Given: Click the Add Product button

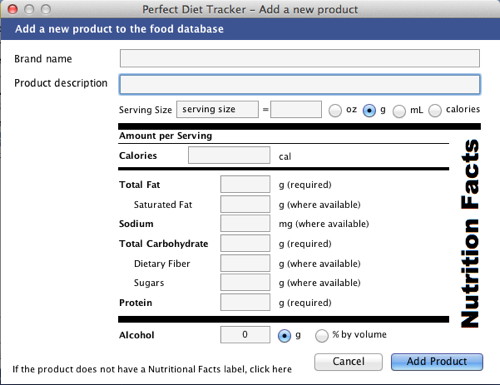Looking at the screenshot, I should [x=437, y=362].
